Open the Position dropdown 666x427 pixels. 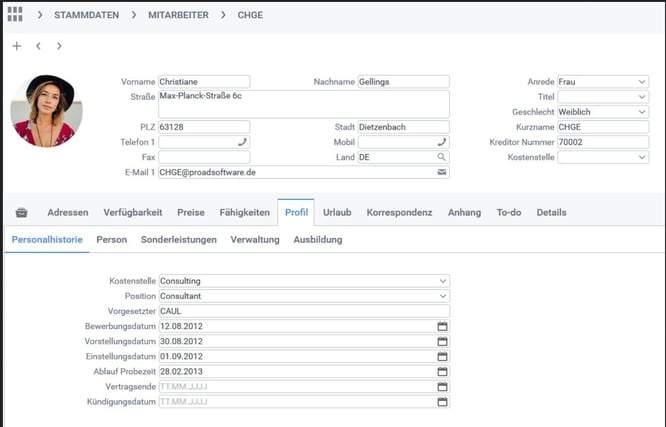(x=442, y=296)
